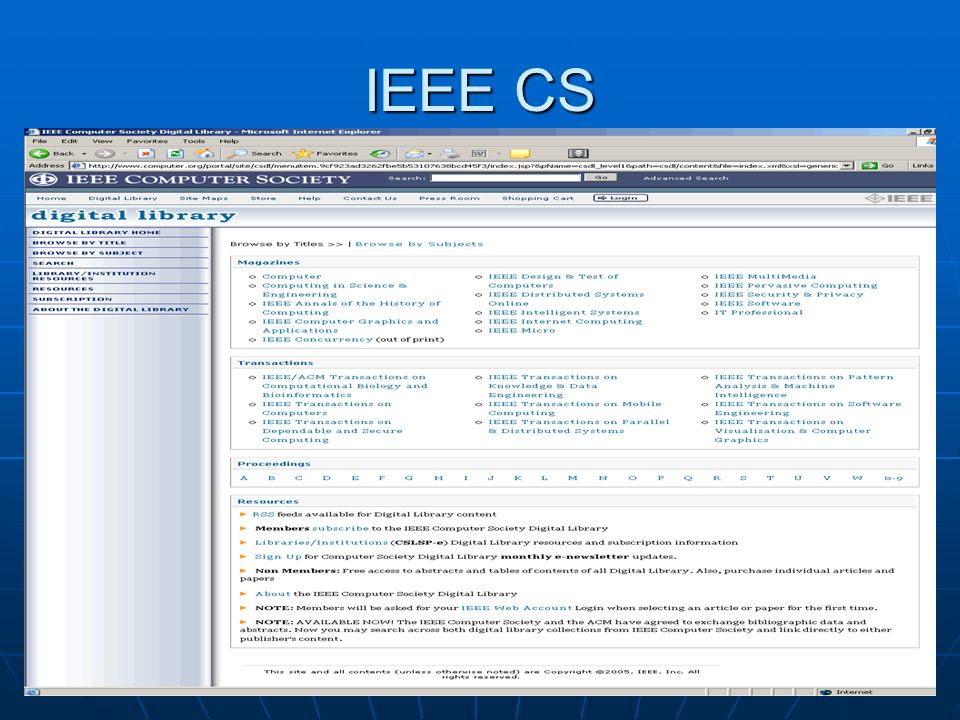Screen dimensions: 960x720
Task: Click the IEEE diamond logo on nav bar
Action: coord(899,198)
